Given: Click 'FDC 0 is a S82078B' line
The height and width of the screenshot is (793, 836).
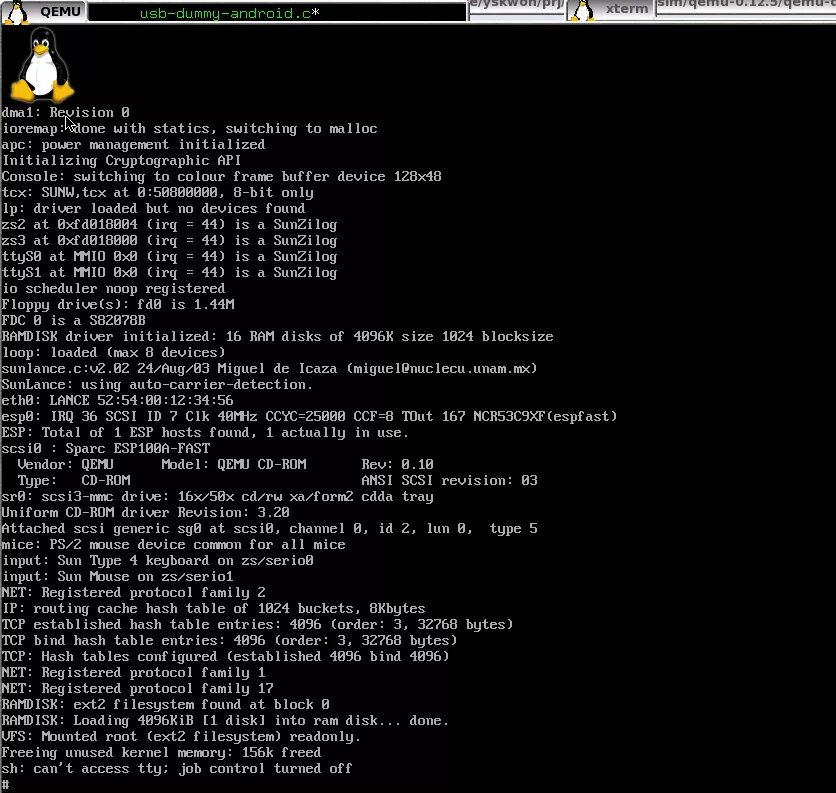Looking at the screenshot, I should pyautogui.click(x=74, y=321).
